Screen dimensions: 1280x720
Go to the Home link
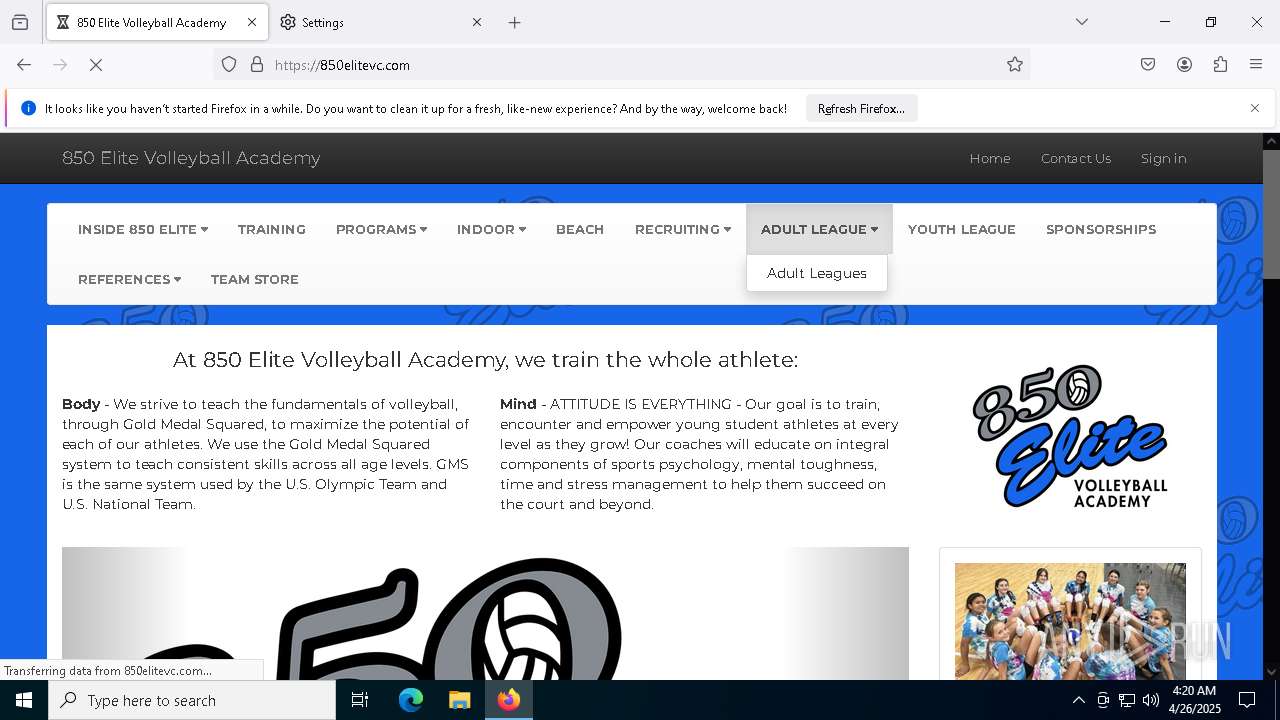[x=990, y=158]
